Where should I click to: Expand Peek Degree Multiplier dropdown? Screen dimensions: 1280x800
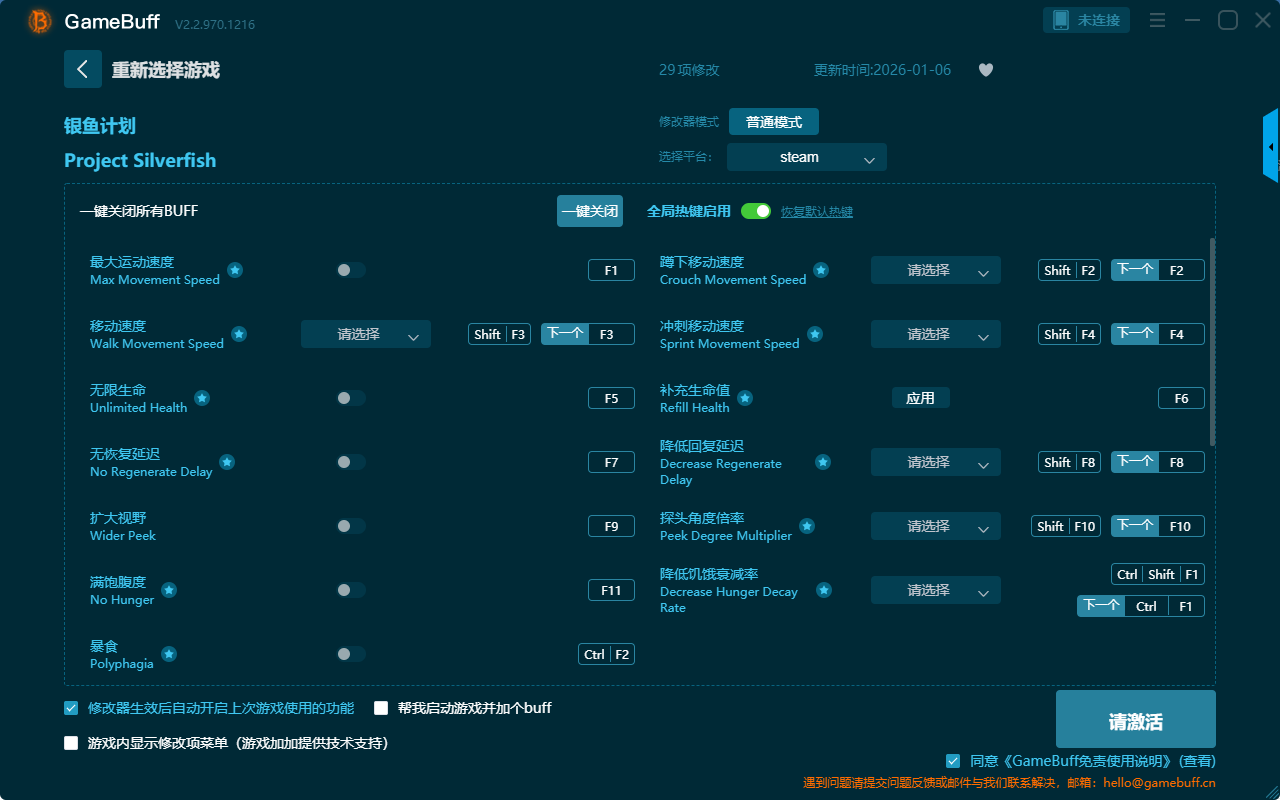click(935, 526)
